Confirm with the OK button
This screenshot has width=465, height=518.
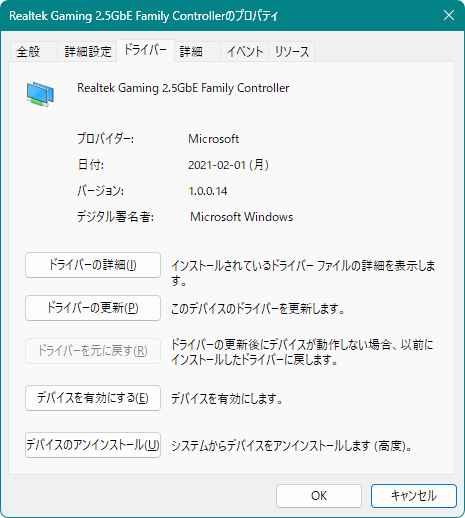click(x=319, y=496)
